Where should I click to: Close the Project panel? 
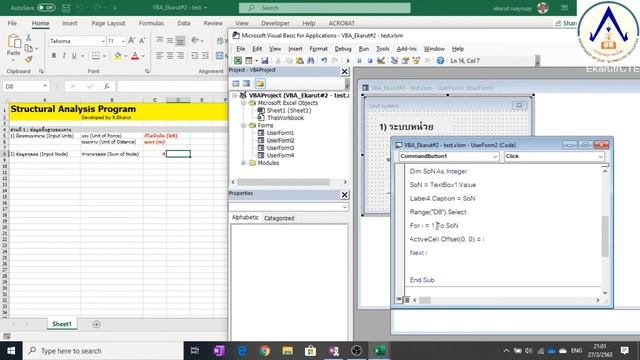click(344, 71)
